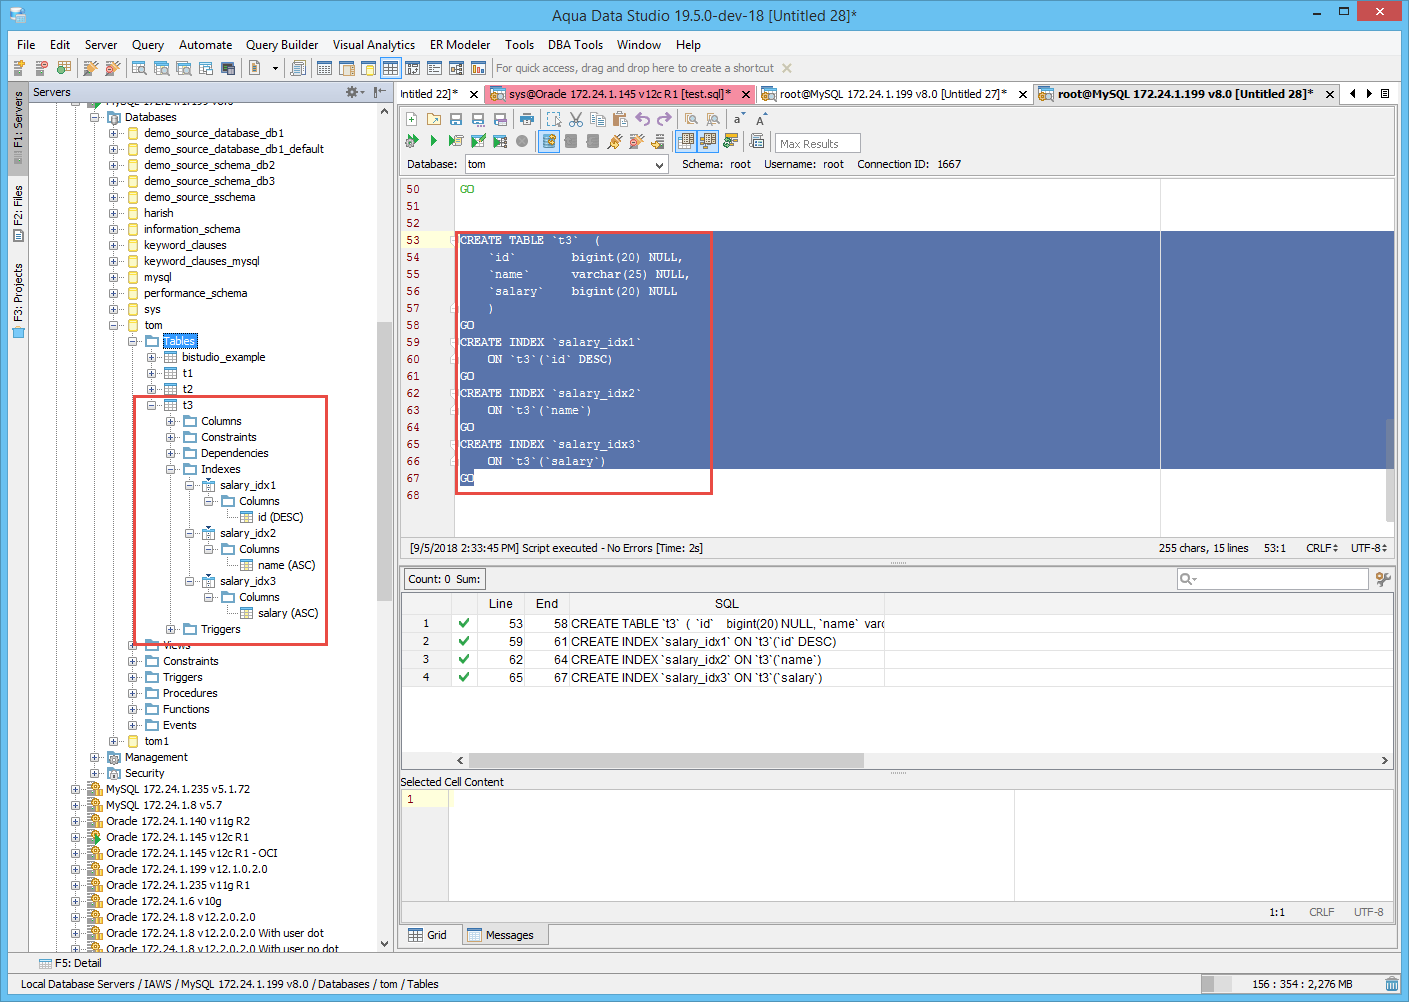Screen dimensions: 1409x1002
Task: Click the CRLF line ending selector
Action: click(x=1322, y=548)
